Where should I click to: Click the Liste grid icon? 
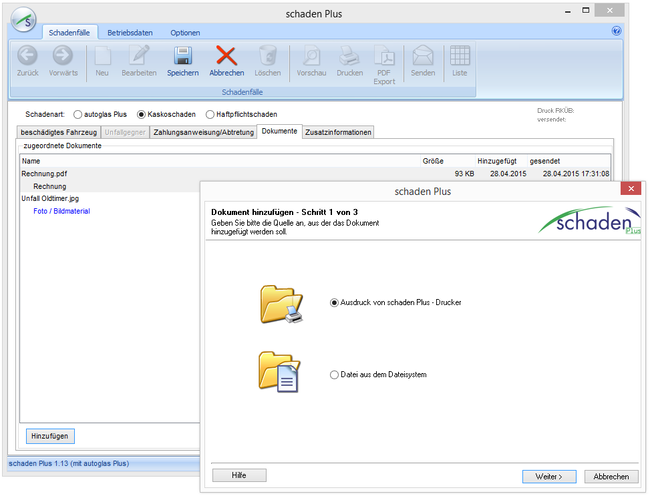pos(459,56)
